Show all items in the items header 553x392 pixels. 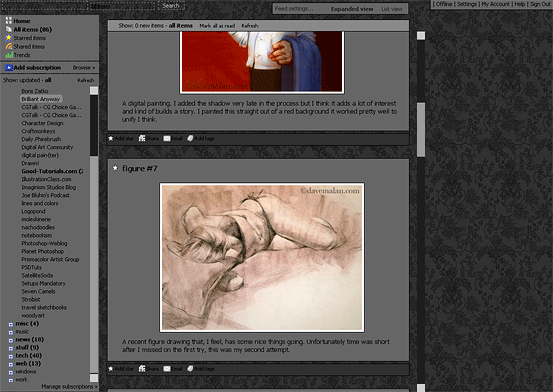coord(180,25)
